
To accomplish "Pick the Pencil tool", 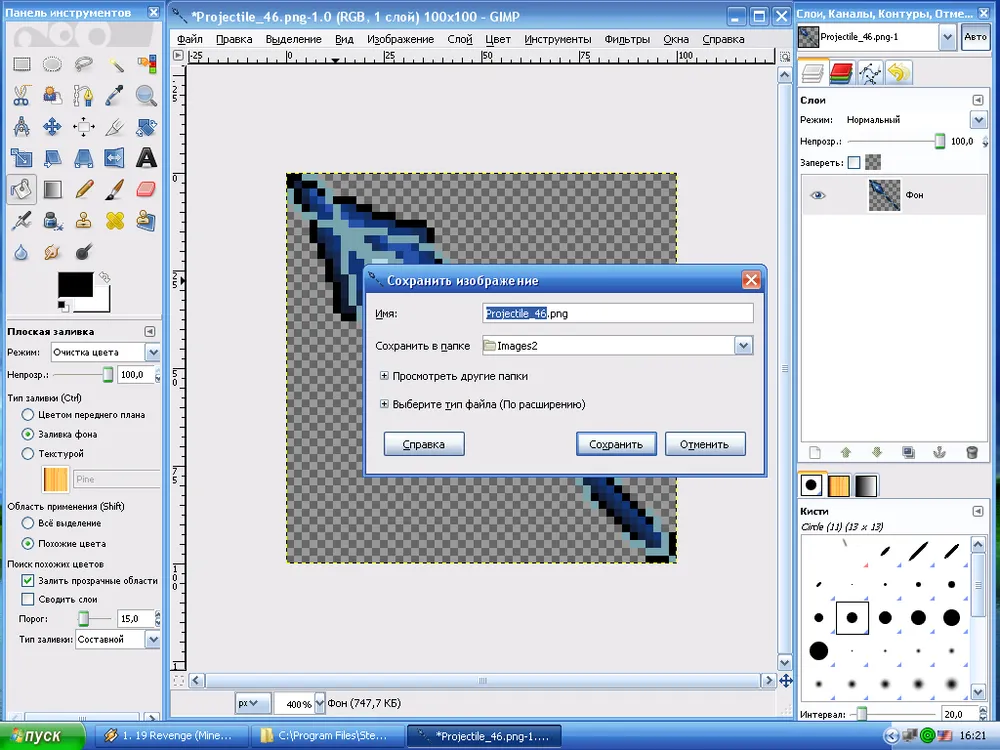I will click(84, 189).
